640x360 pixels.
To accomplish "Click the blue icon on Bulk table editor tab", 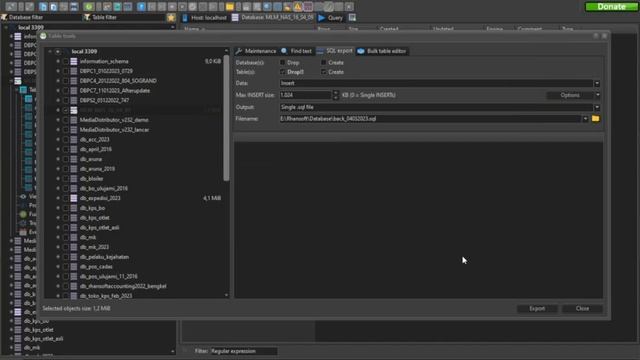I will click(x=361, y=51).
